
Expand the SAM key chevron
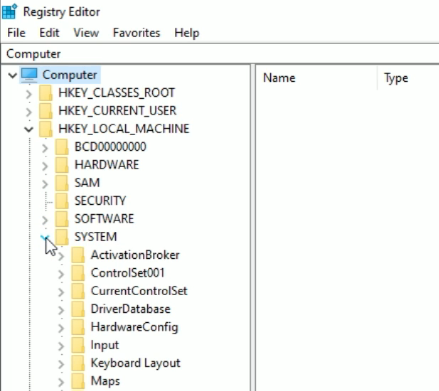(x=45, y=184)
